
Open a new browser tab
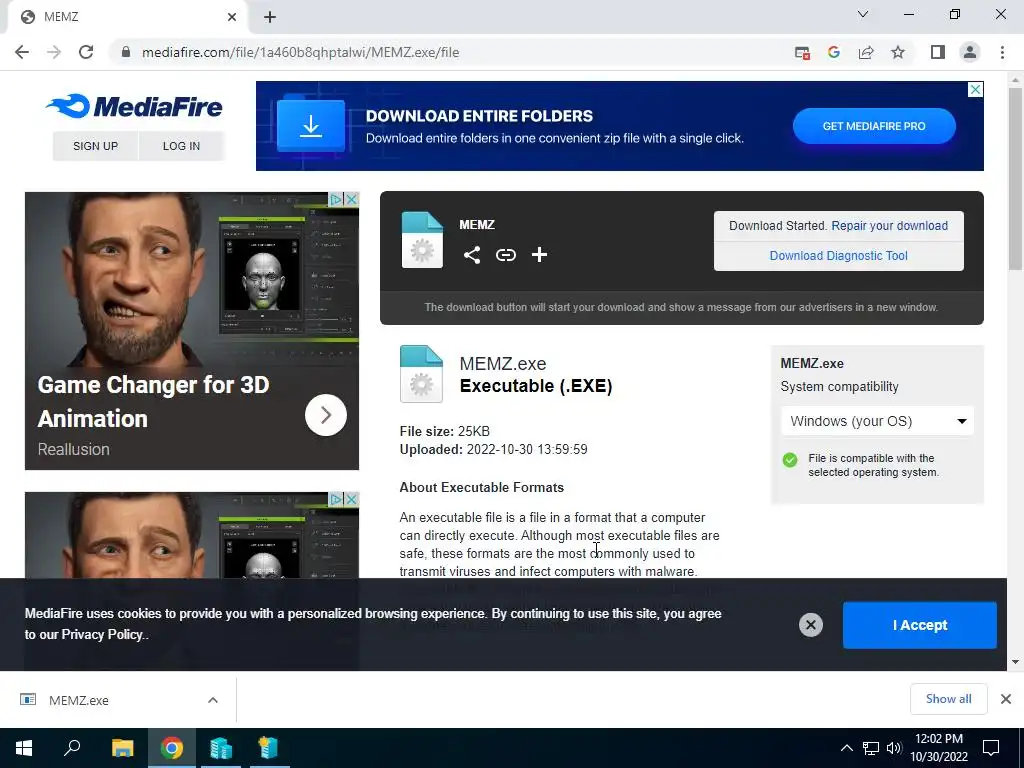[x=270, y=17]
